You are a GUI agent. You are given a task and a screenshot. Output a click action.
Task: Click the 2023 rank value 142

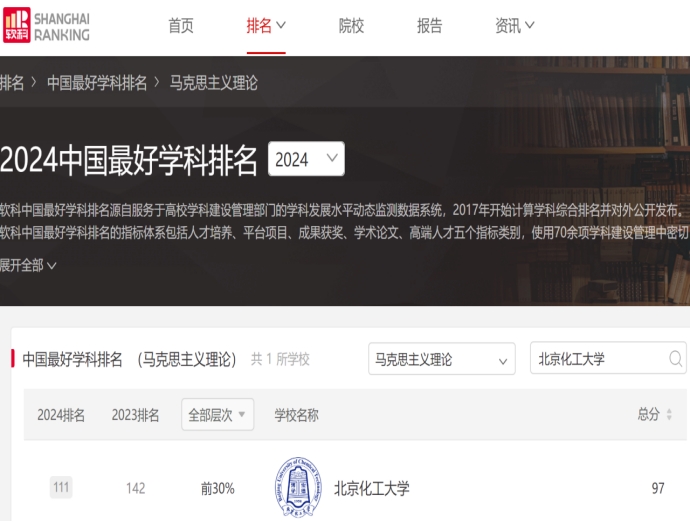tap(136, 488)
